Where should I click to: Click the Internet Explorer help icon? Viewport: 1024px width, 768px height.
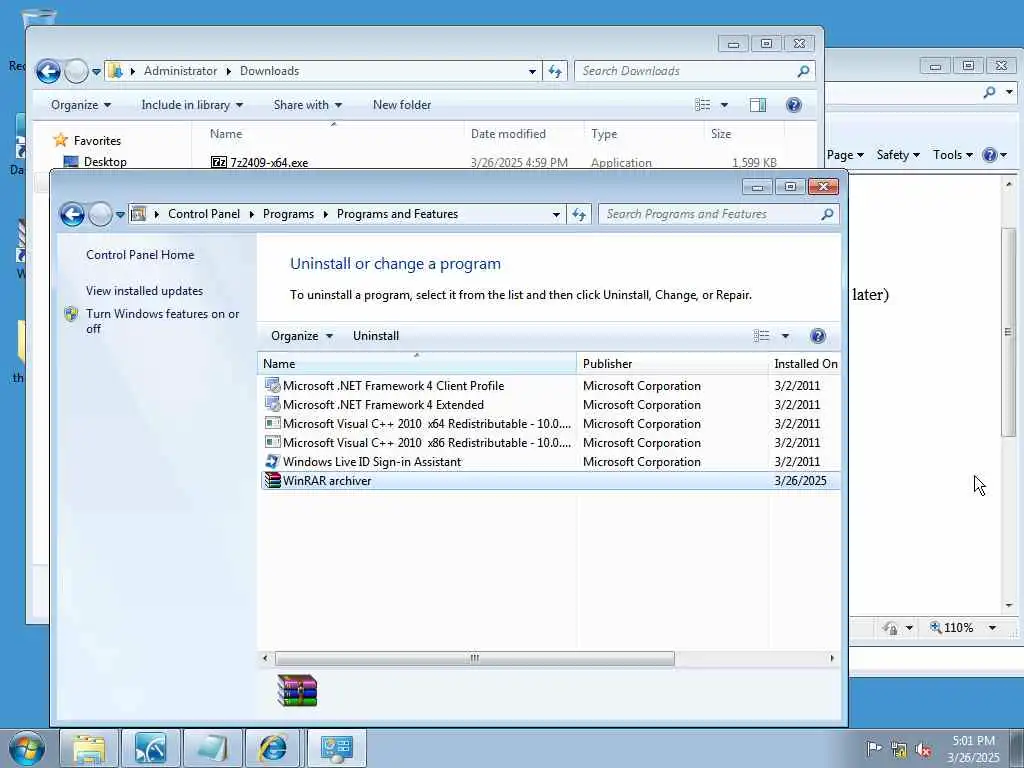pos(989,155)
